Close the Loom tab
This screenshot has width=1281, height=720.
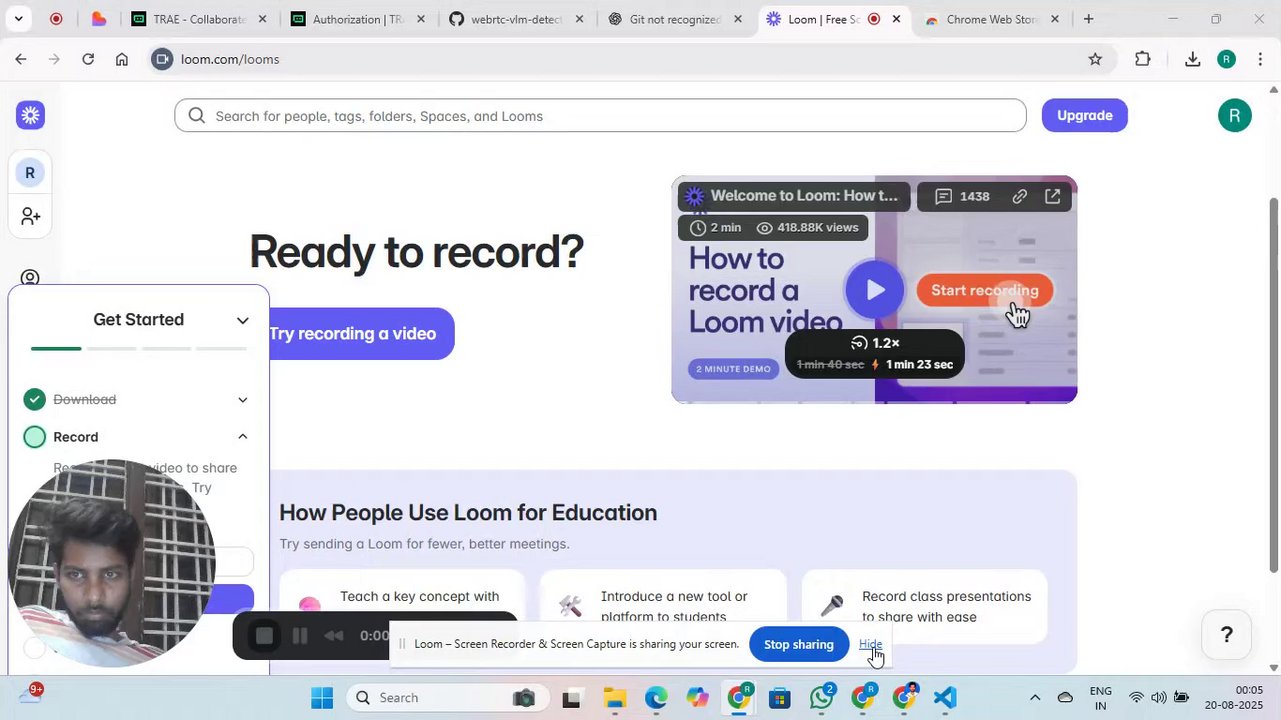point(896,19)
